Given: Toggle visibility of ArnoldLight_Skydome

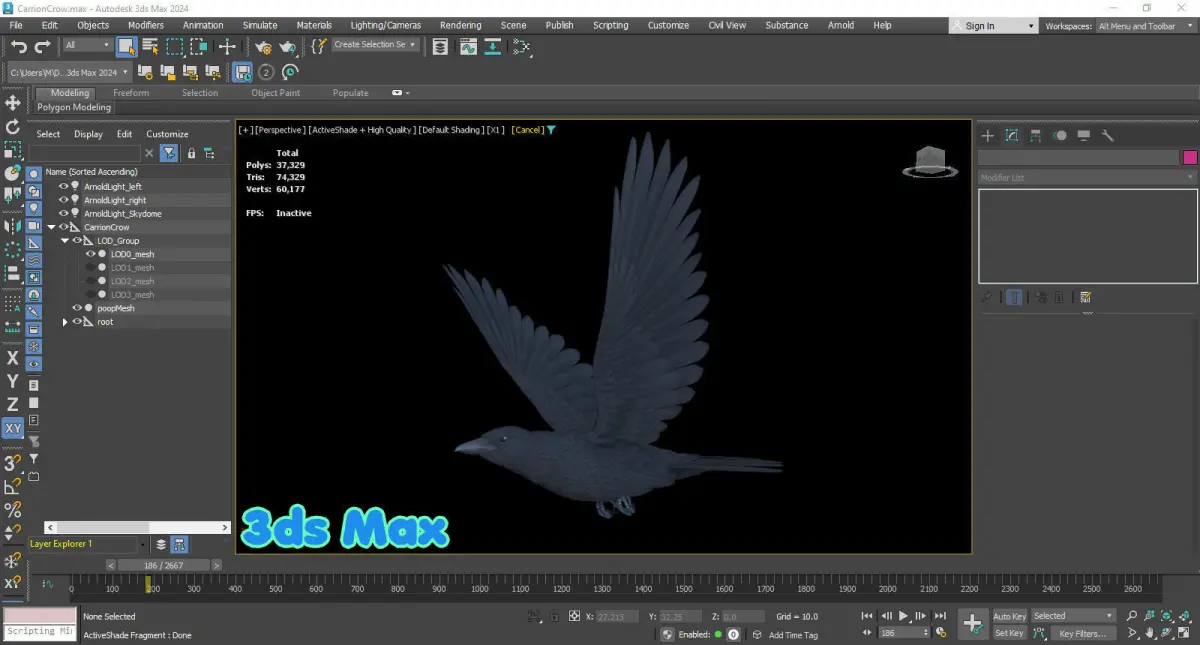Looking at the screenshot, I should click(63, 213).
